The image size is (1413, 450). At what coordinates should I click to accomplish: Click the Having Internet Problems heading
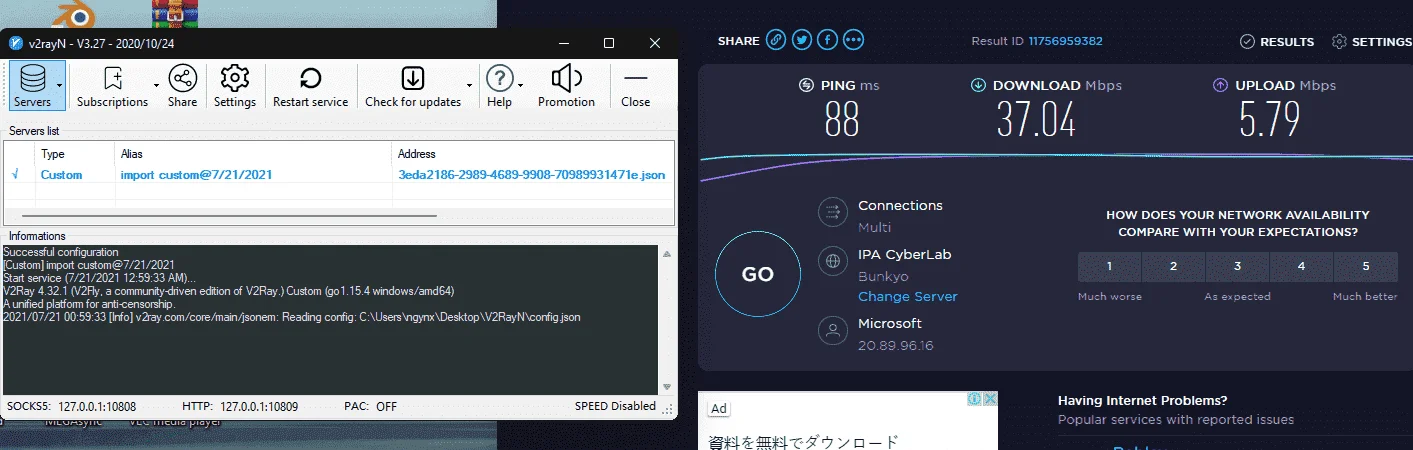[1142, 401]
